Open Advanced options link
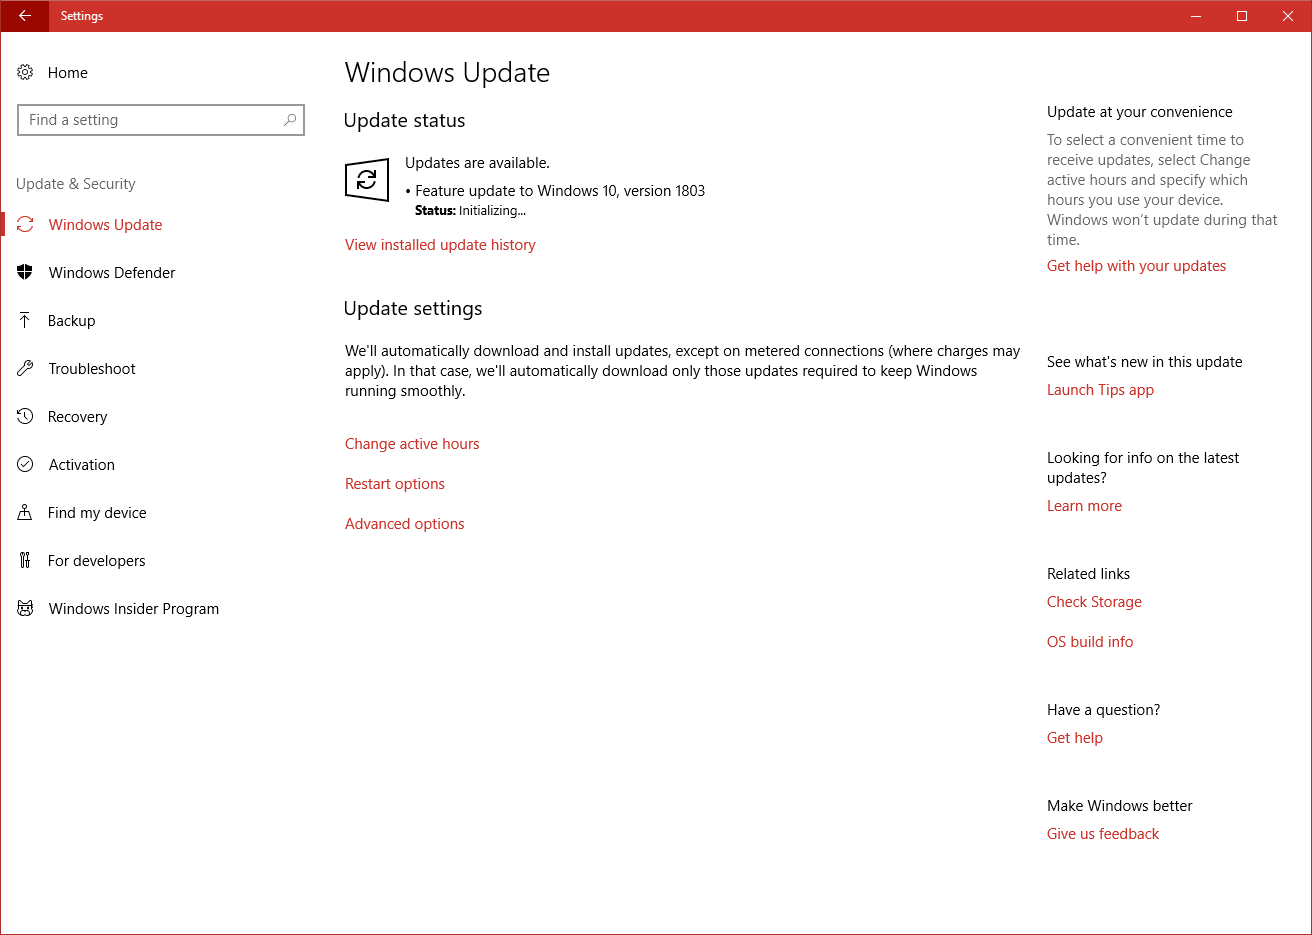 [x=404, y=524]
